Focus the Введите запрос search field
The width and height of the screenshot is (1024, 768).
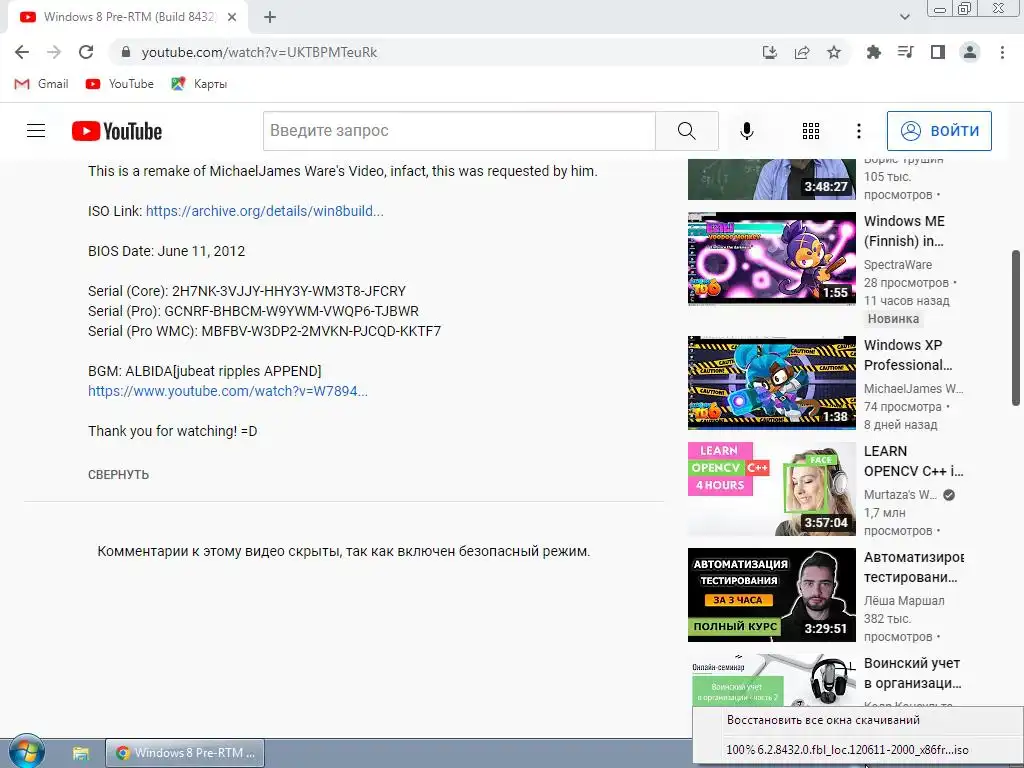click(x=459, y=131)
